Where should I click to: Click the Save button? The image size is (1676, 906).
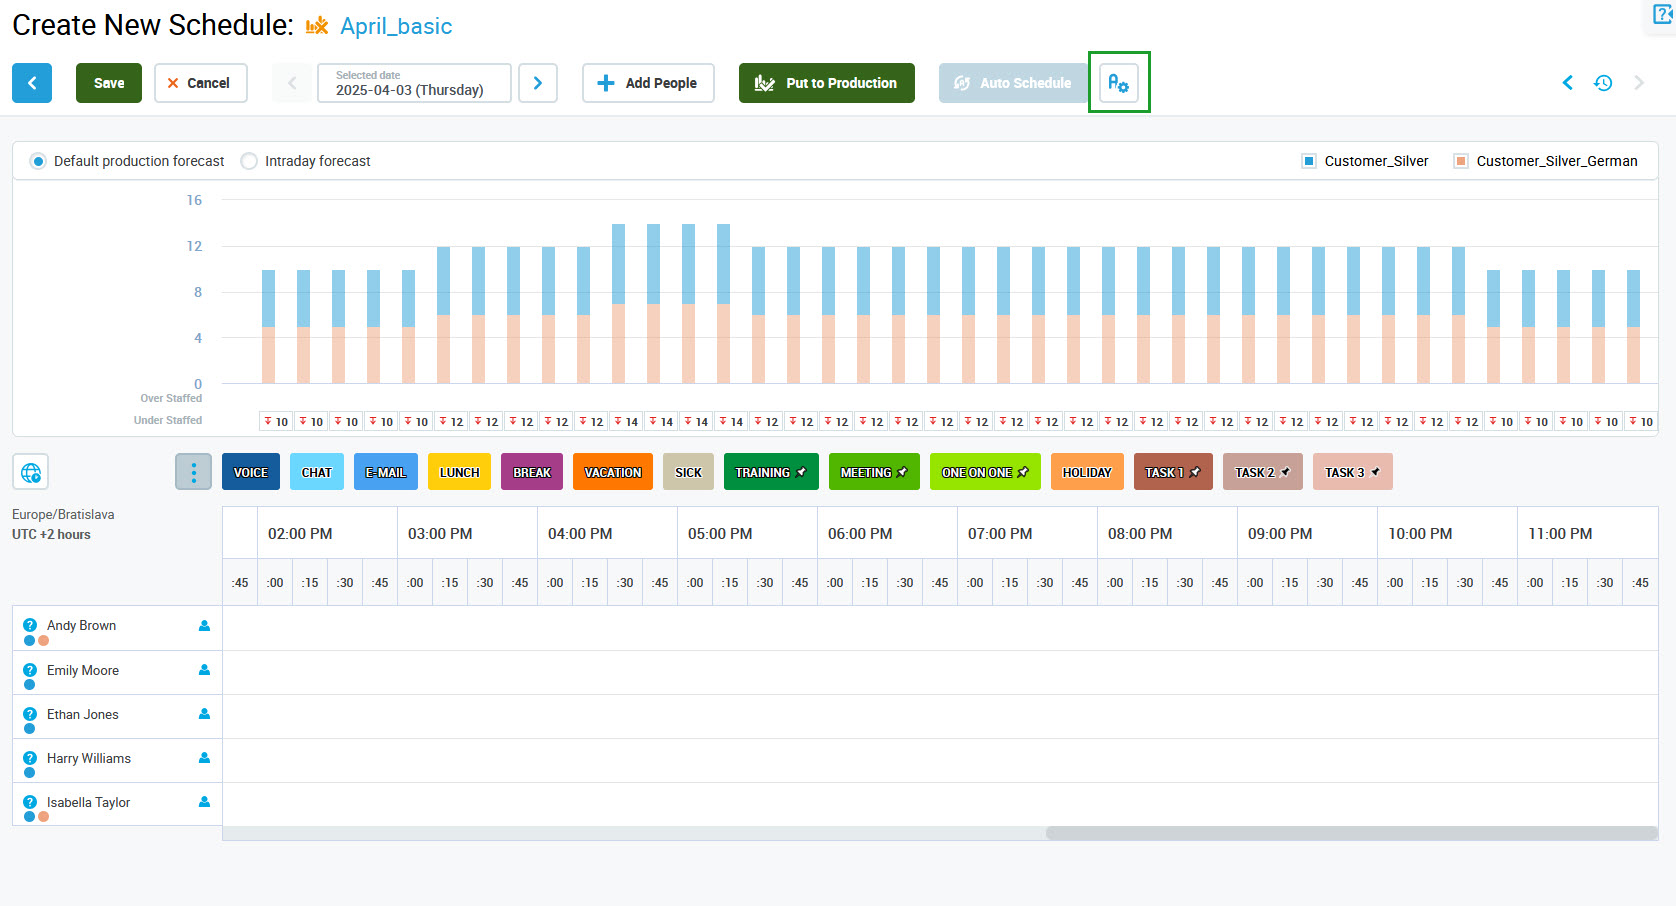tap(109, 83)
